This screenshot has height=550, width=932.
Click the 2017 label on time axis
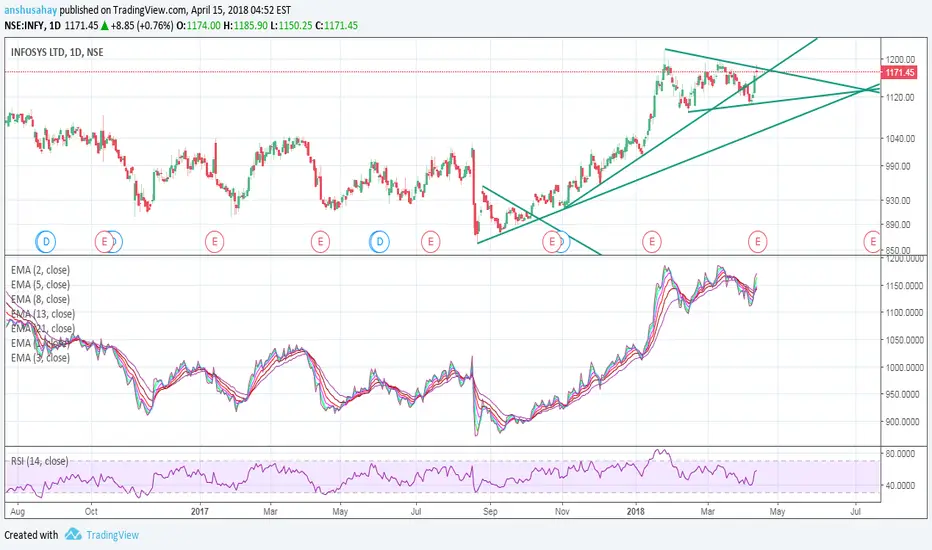click(200, 511)
